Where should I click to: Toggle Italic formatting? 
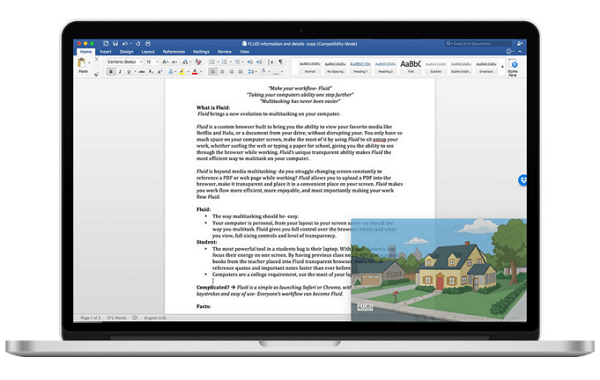120,72
